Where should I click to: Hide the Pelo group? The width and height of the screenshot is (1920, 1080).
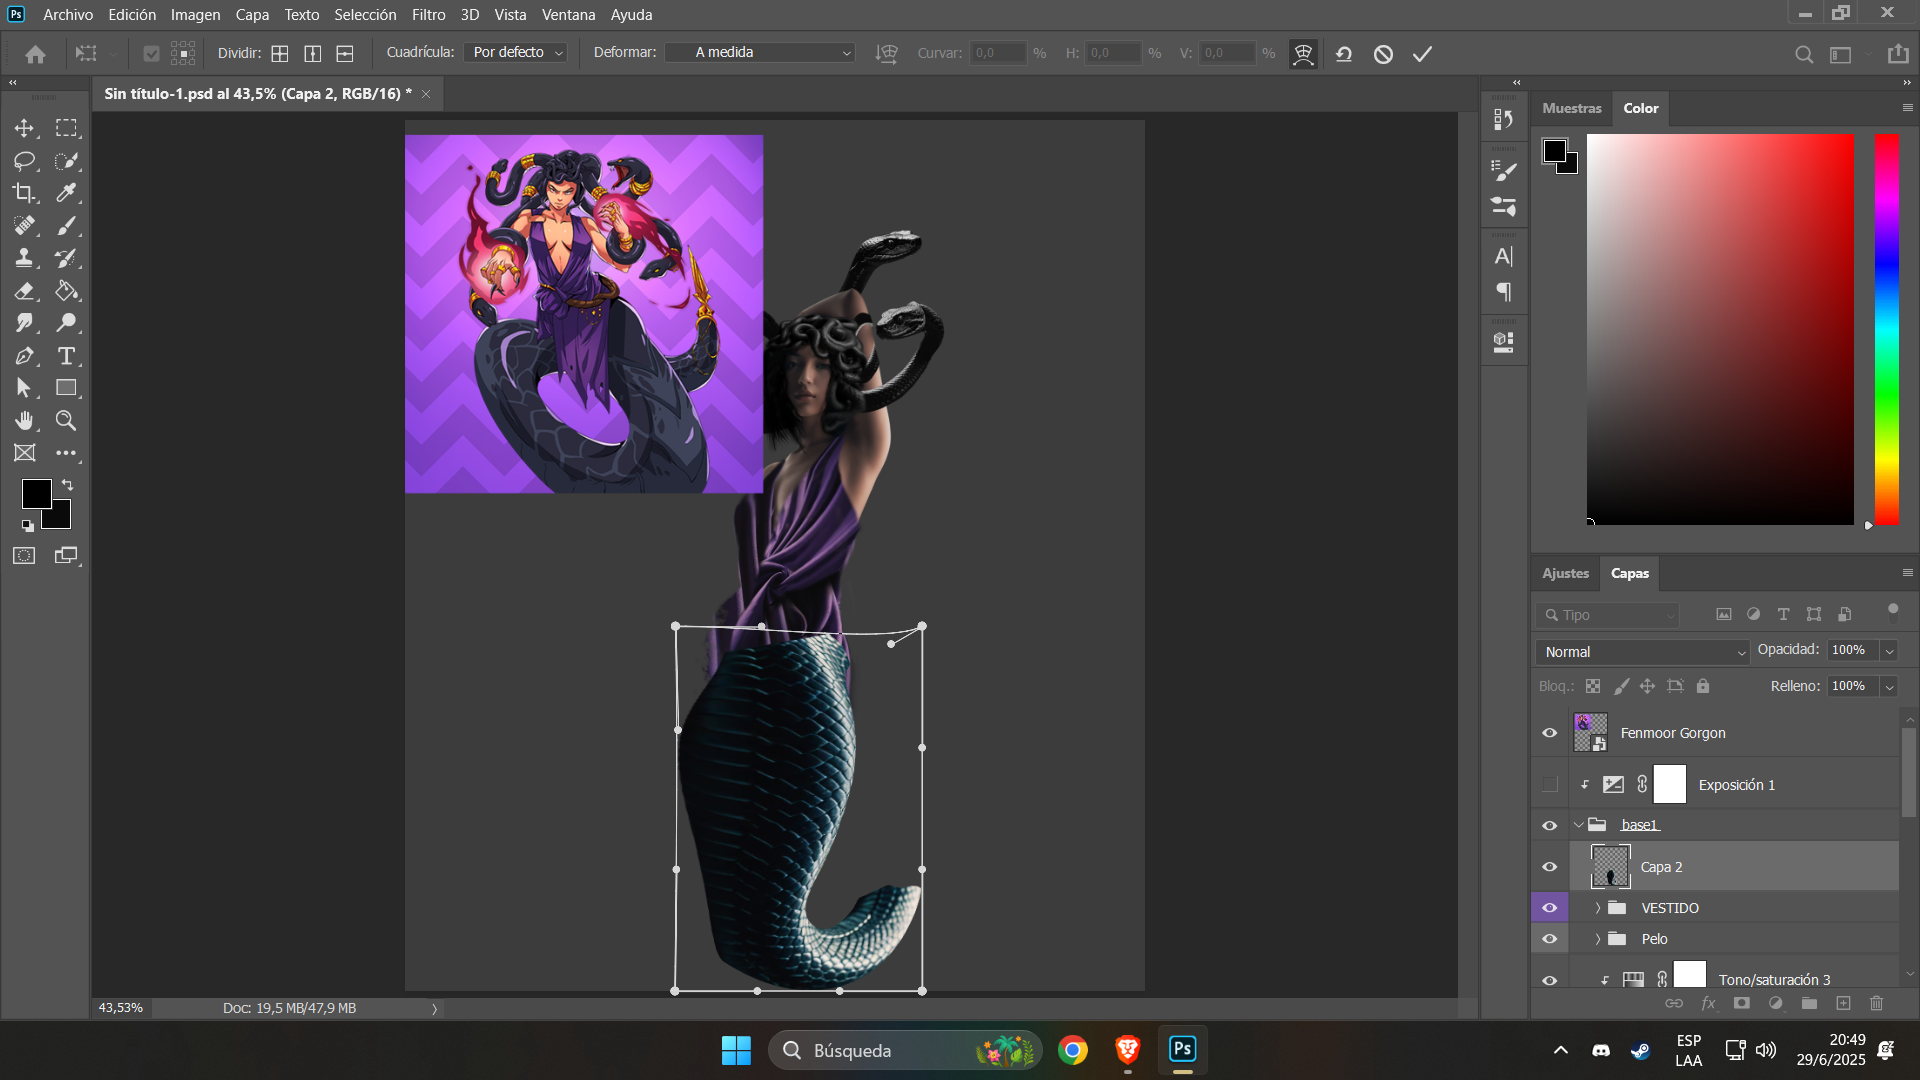click(1550, 939)
